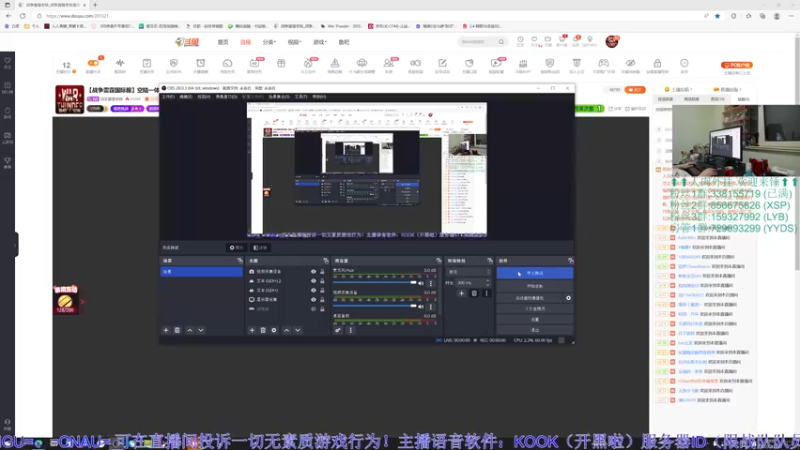Hide the video capture device source
This screenshot has height=450, width=800.
pos(313,272)
